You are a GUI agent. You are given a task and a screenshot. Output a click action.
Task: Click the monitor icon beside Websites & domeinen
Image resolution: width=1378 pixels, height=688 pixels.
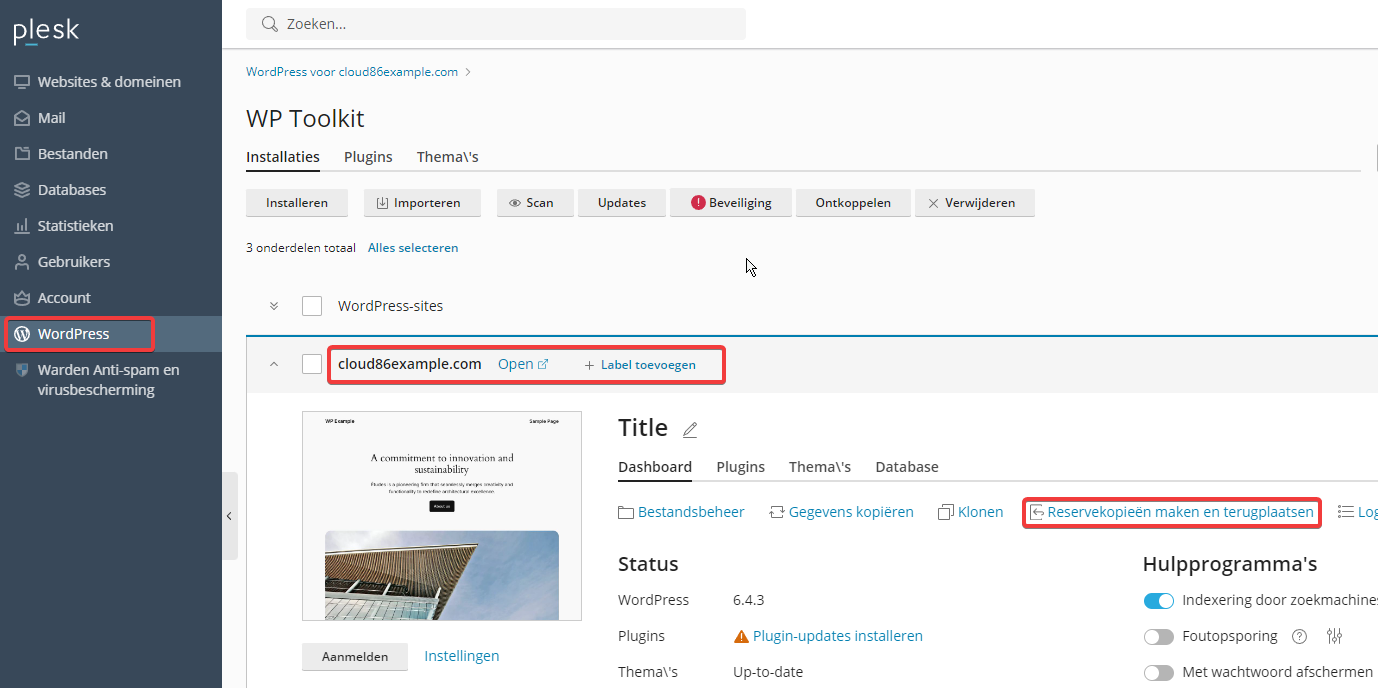(22, 82)
